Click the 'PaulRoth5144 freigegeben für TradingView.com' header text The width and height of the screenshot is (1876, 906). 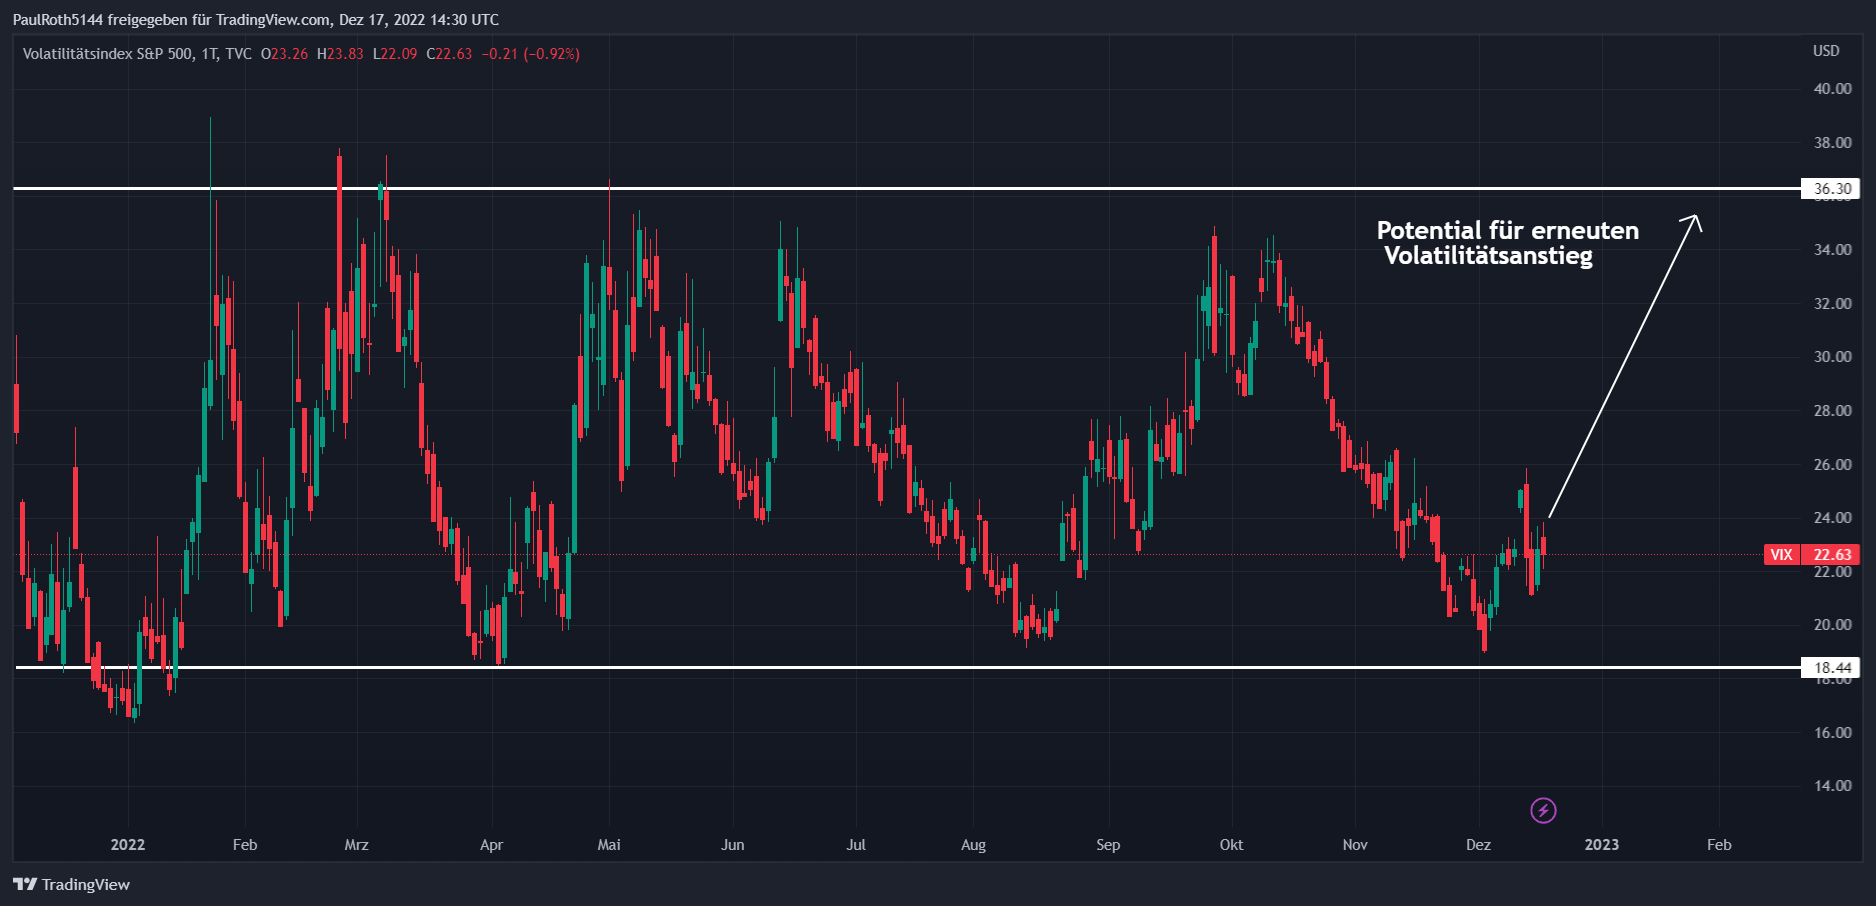point(172,20)
